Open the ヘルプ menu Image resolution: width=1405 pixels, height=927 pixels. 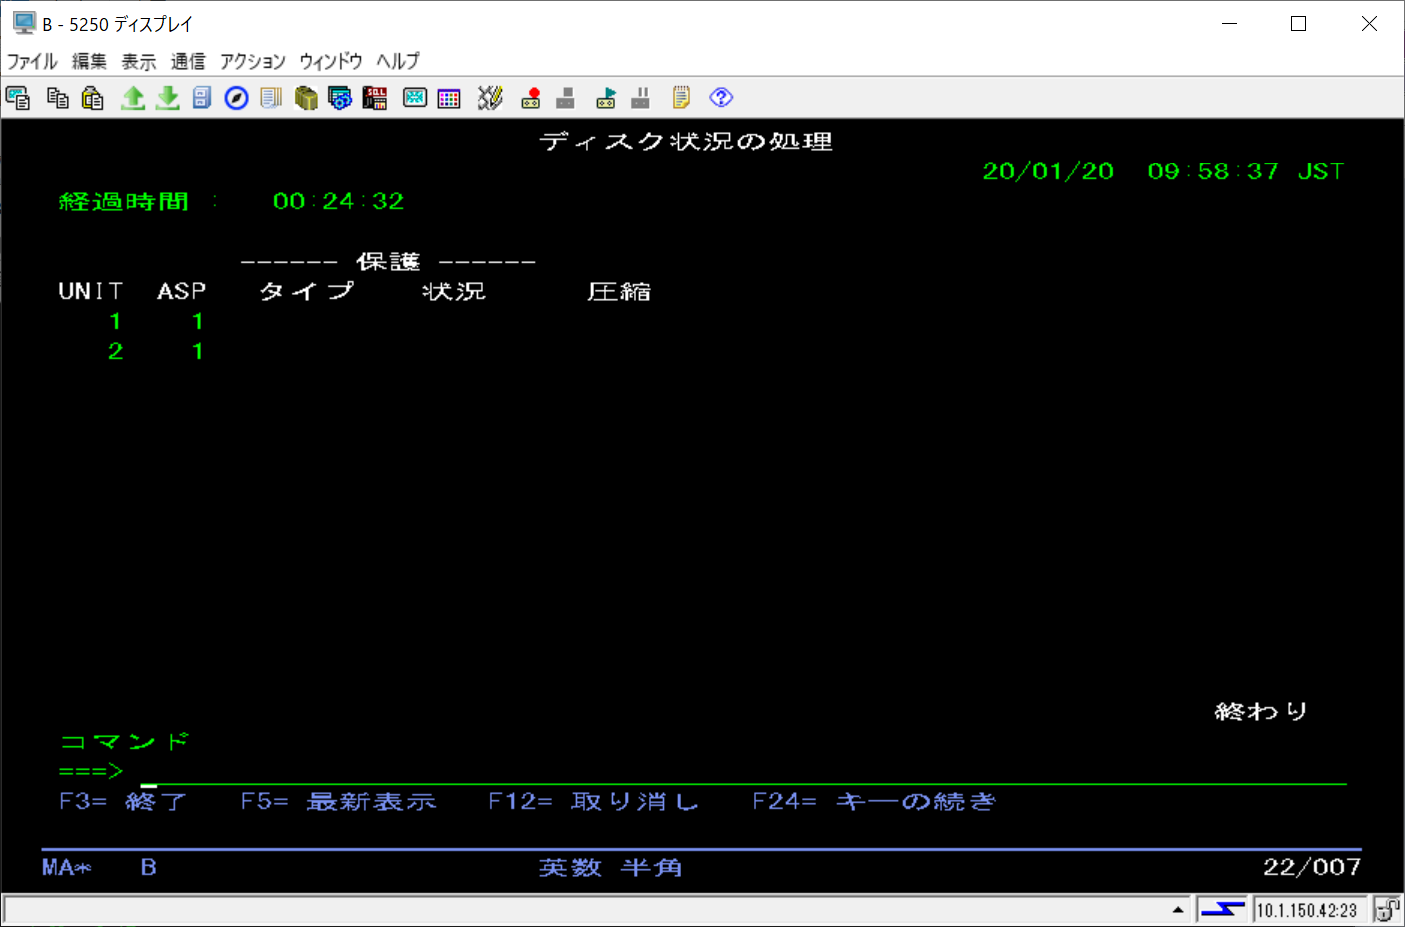coord(398,61)
